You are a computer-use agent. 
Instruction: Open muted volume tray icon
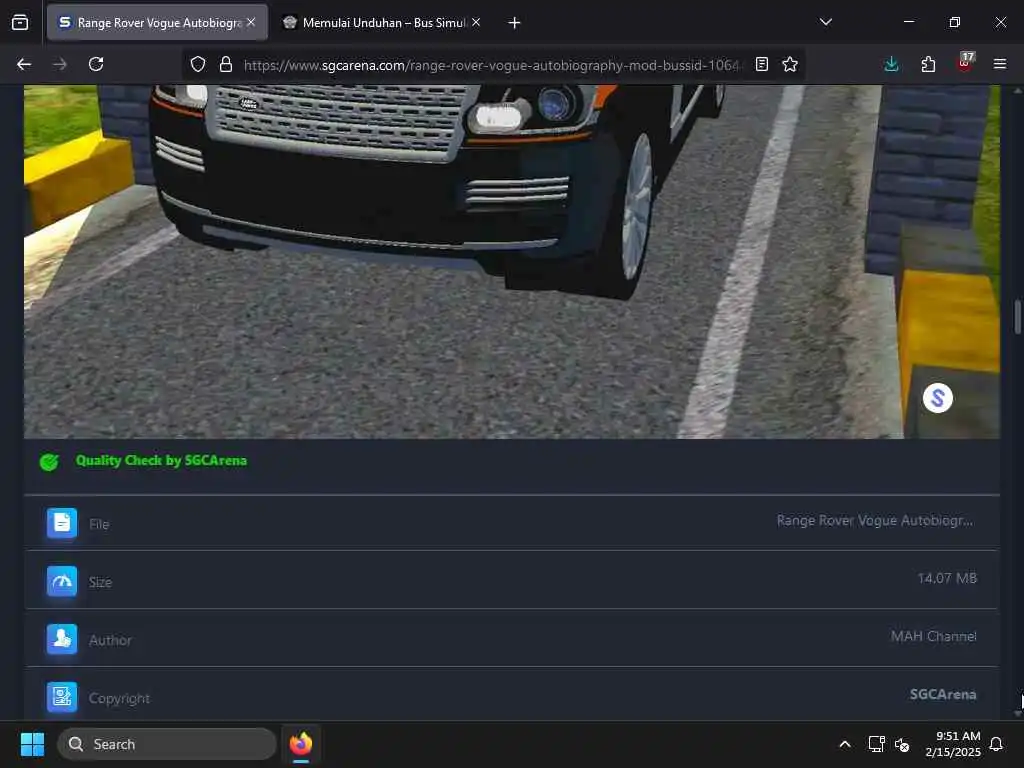click(903, 744)
